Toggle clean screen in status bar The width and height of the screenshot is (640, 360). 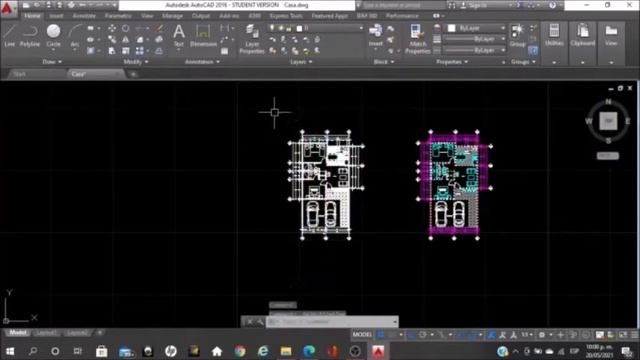coord(623,335)
